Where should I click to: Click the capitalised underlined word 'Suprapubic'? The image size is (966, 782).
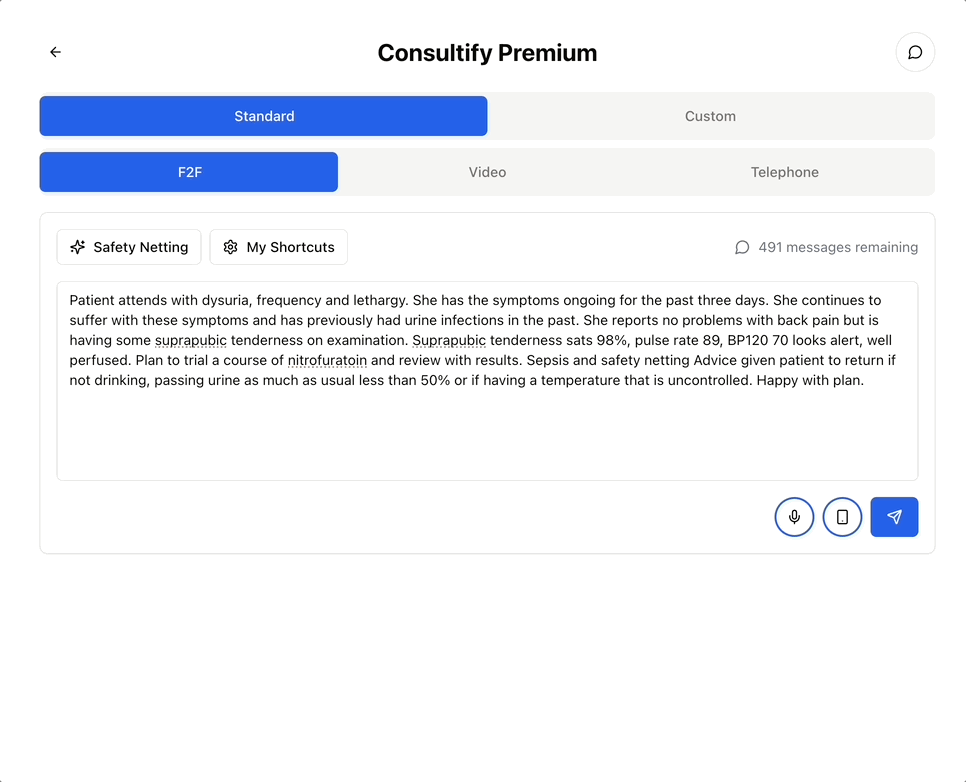pos(449,340)
